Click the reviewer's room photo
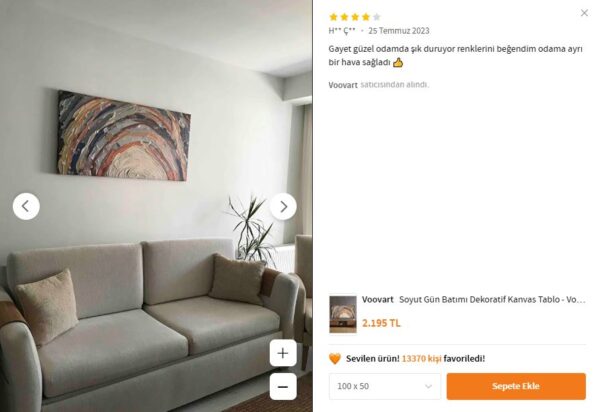The width and height of the screenshot is (600, 412). [x=156, y=206]
